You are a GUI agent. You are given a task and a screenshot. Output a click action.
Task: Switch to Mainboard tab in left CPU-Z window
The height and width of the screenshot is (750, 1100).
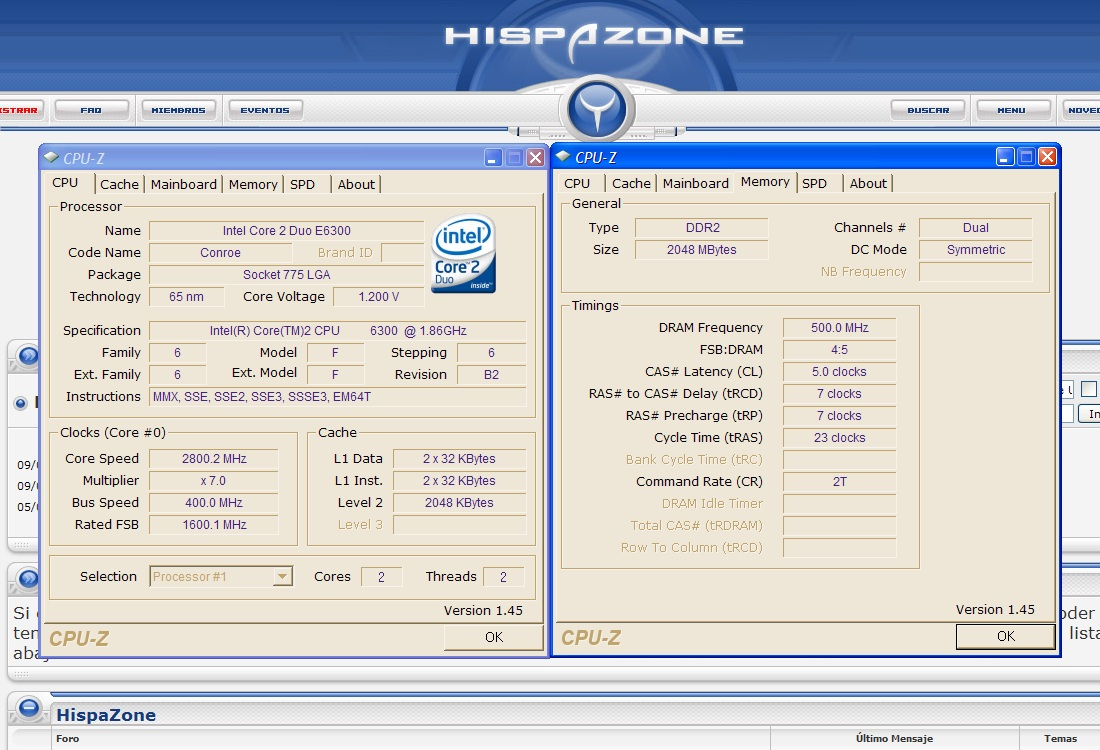click(183, 184)
